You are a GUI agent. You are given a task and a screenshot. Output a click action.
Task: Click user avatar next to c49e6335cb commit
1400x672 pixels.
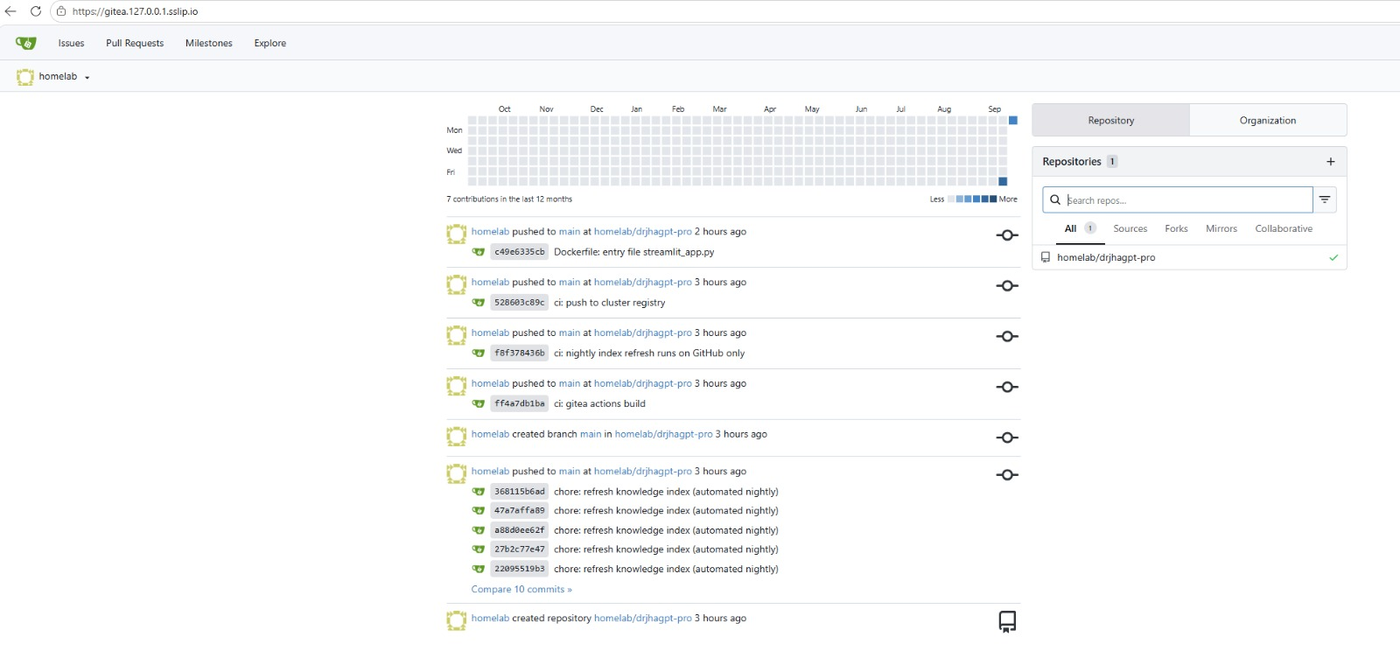(479, 252)
